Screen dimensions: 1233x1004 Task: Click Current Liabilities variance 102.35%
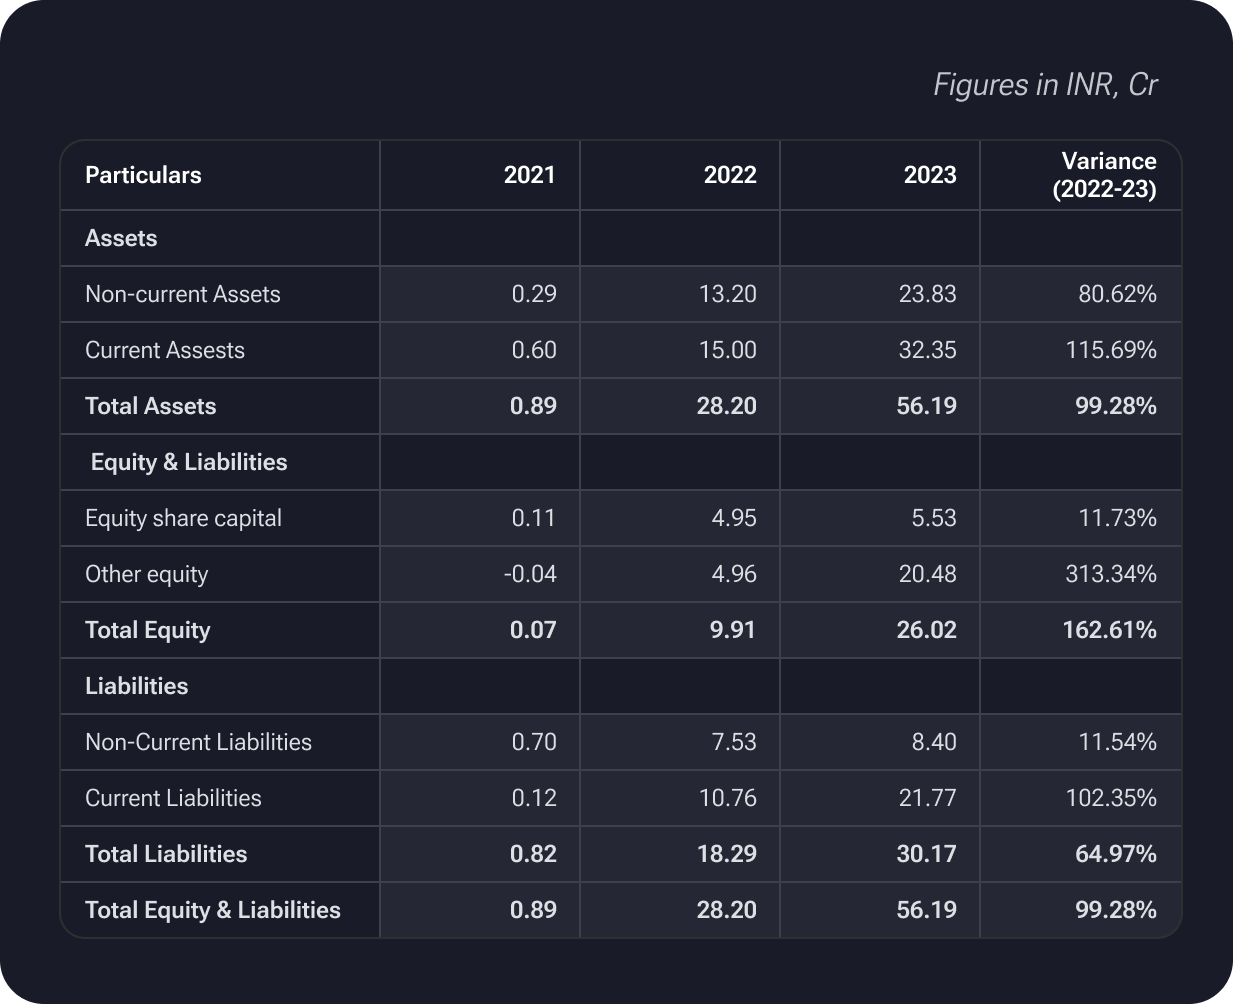(1110, 798)
